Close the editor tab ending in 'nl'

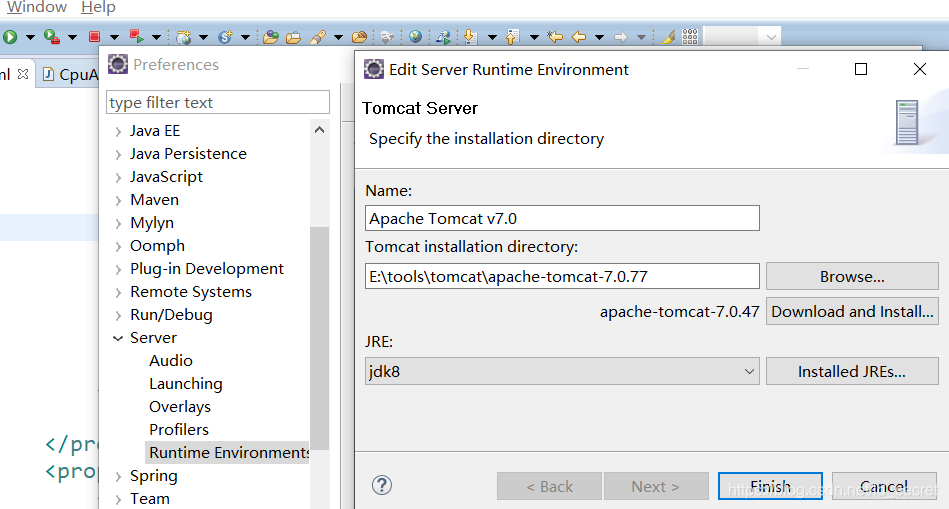[23, 74]
